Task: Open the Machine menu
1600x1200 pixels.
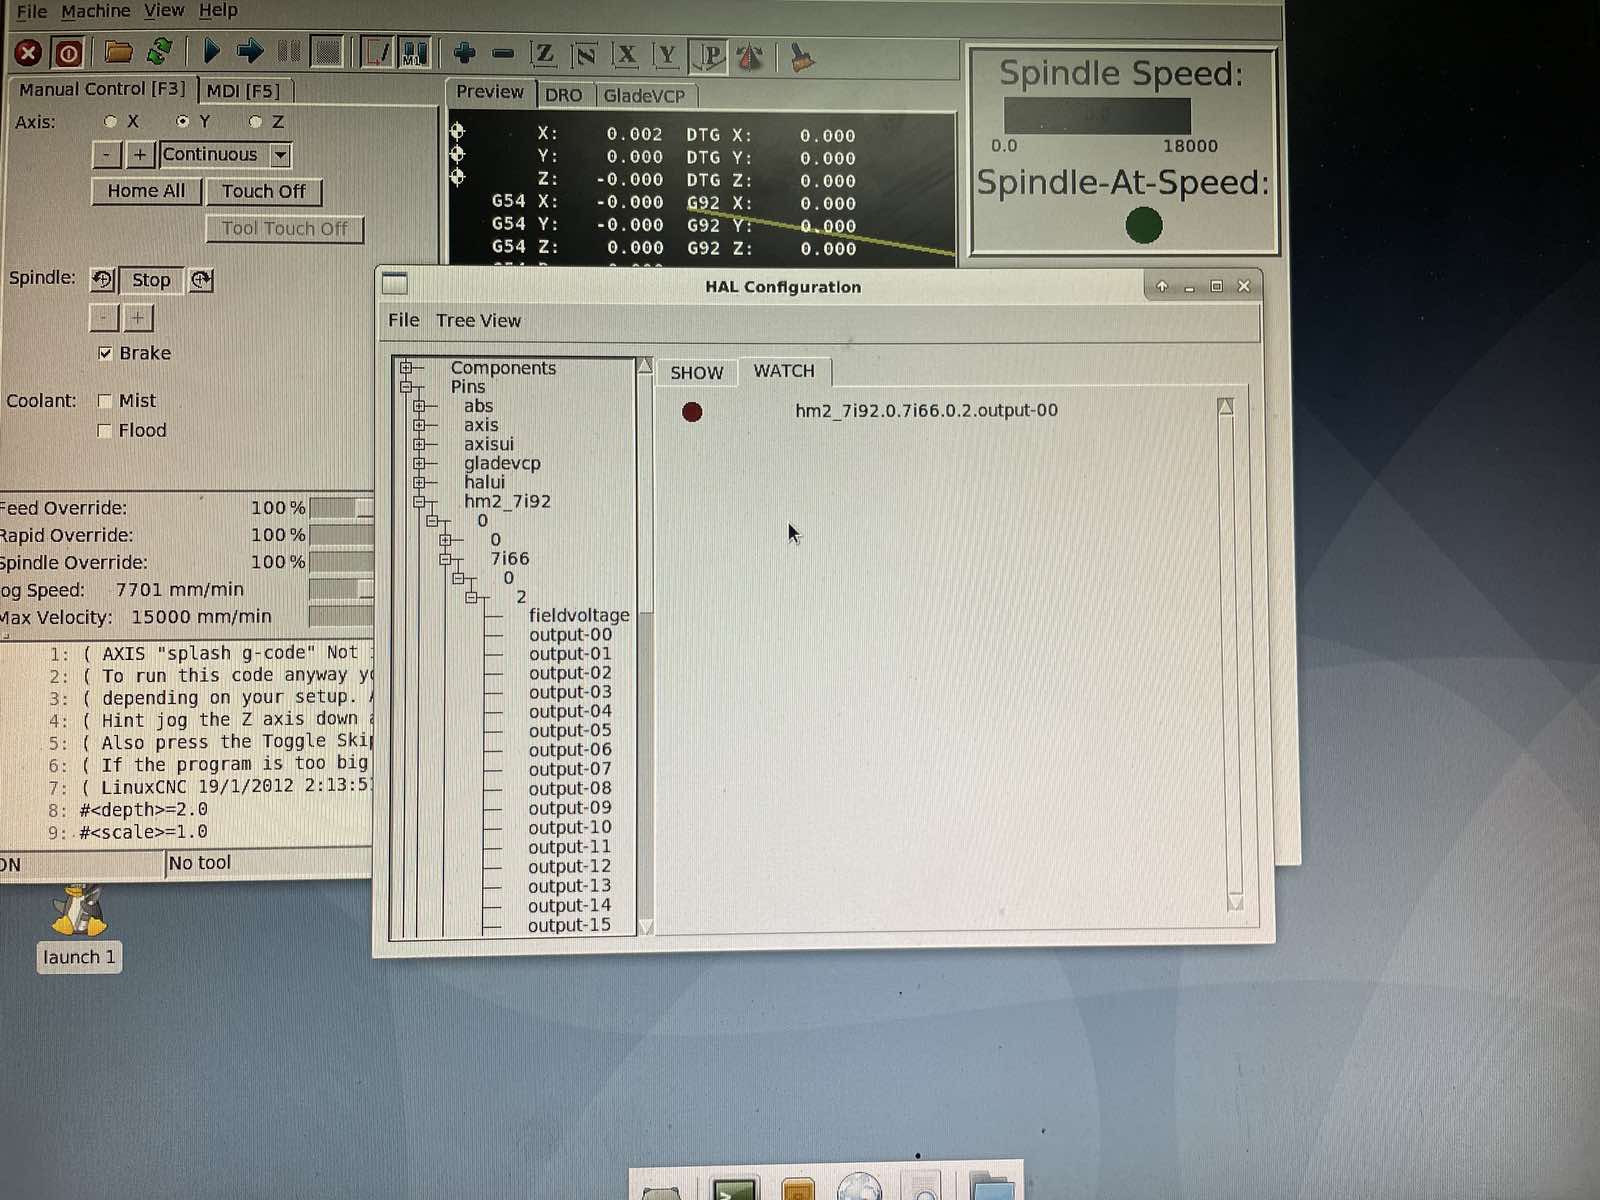Action: coord(96,11)
